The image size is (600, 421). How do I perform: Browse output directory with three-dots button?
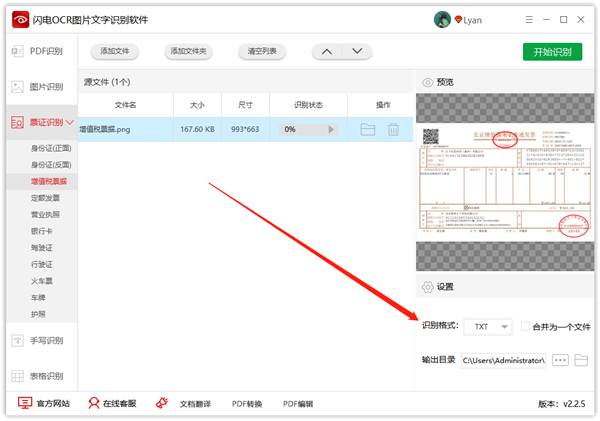[x=560, y=360]
